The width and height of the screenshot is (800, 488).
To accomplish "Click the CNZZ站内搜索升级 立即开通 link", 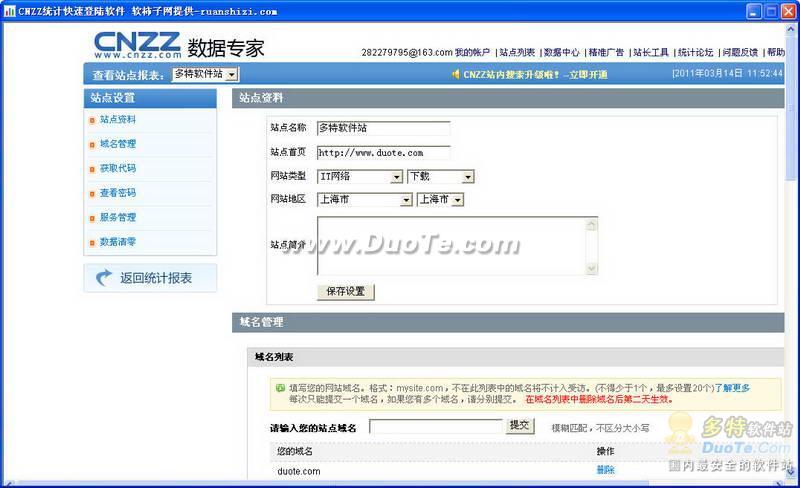I will [x=535, y=75].
